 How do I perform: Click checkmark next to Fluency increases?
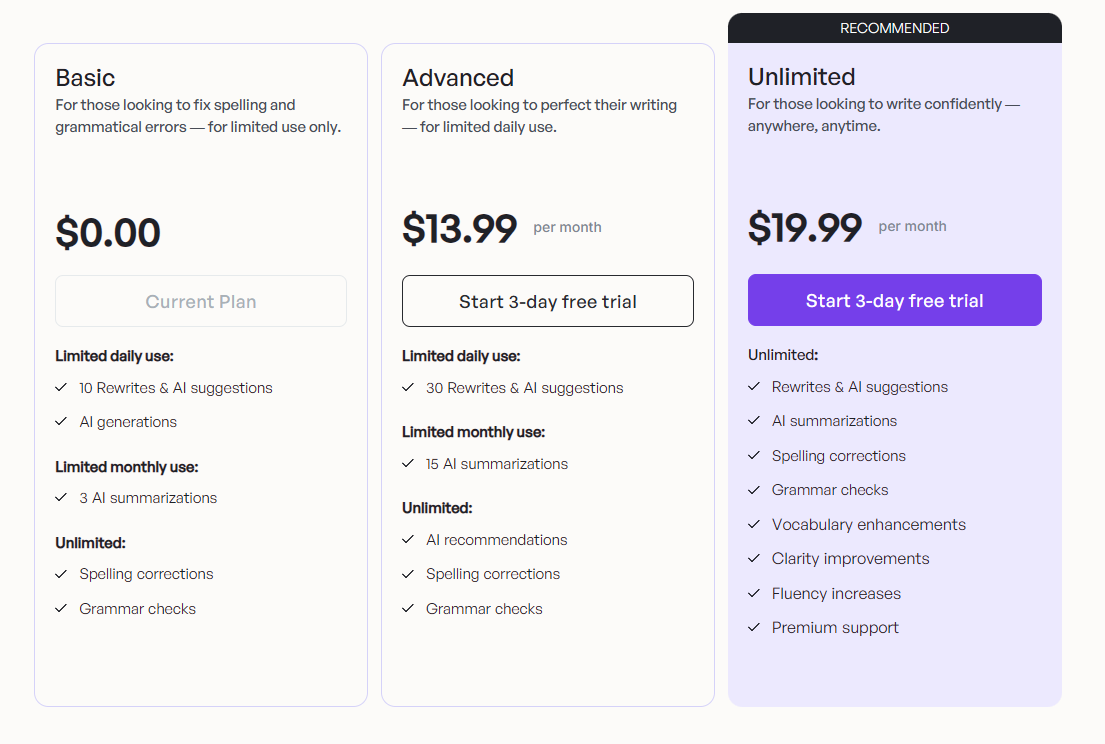754,593
